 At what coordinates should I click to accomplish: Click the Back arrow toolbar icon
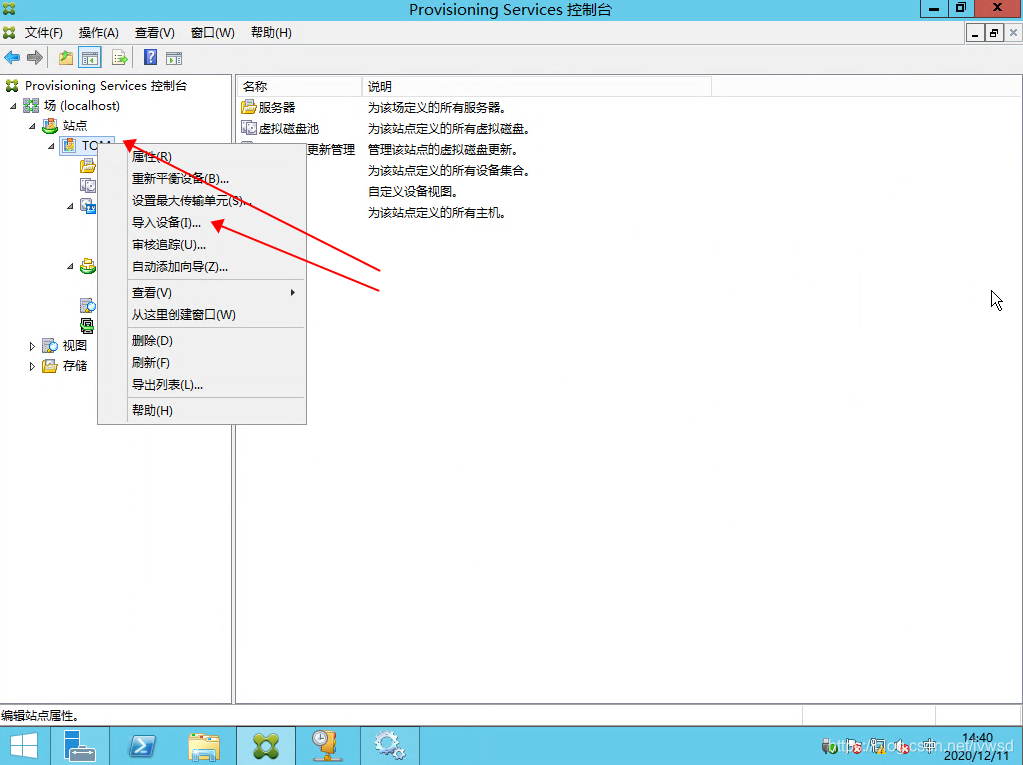pos(12,58)
